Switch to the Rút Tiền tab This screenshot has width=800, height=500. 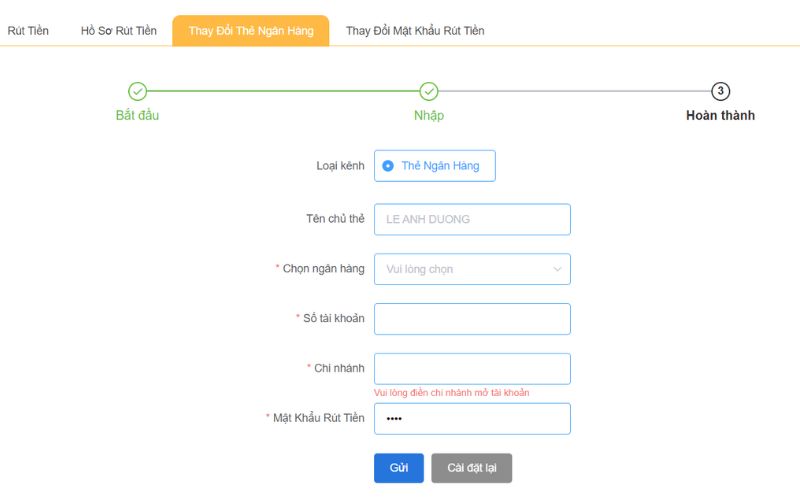(28, 31)
